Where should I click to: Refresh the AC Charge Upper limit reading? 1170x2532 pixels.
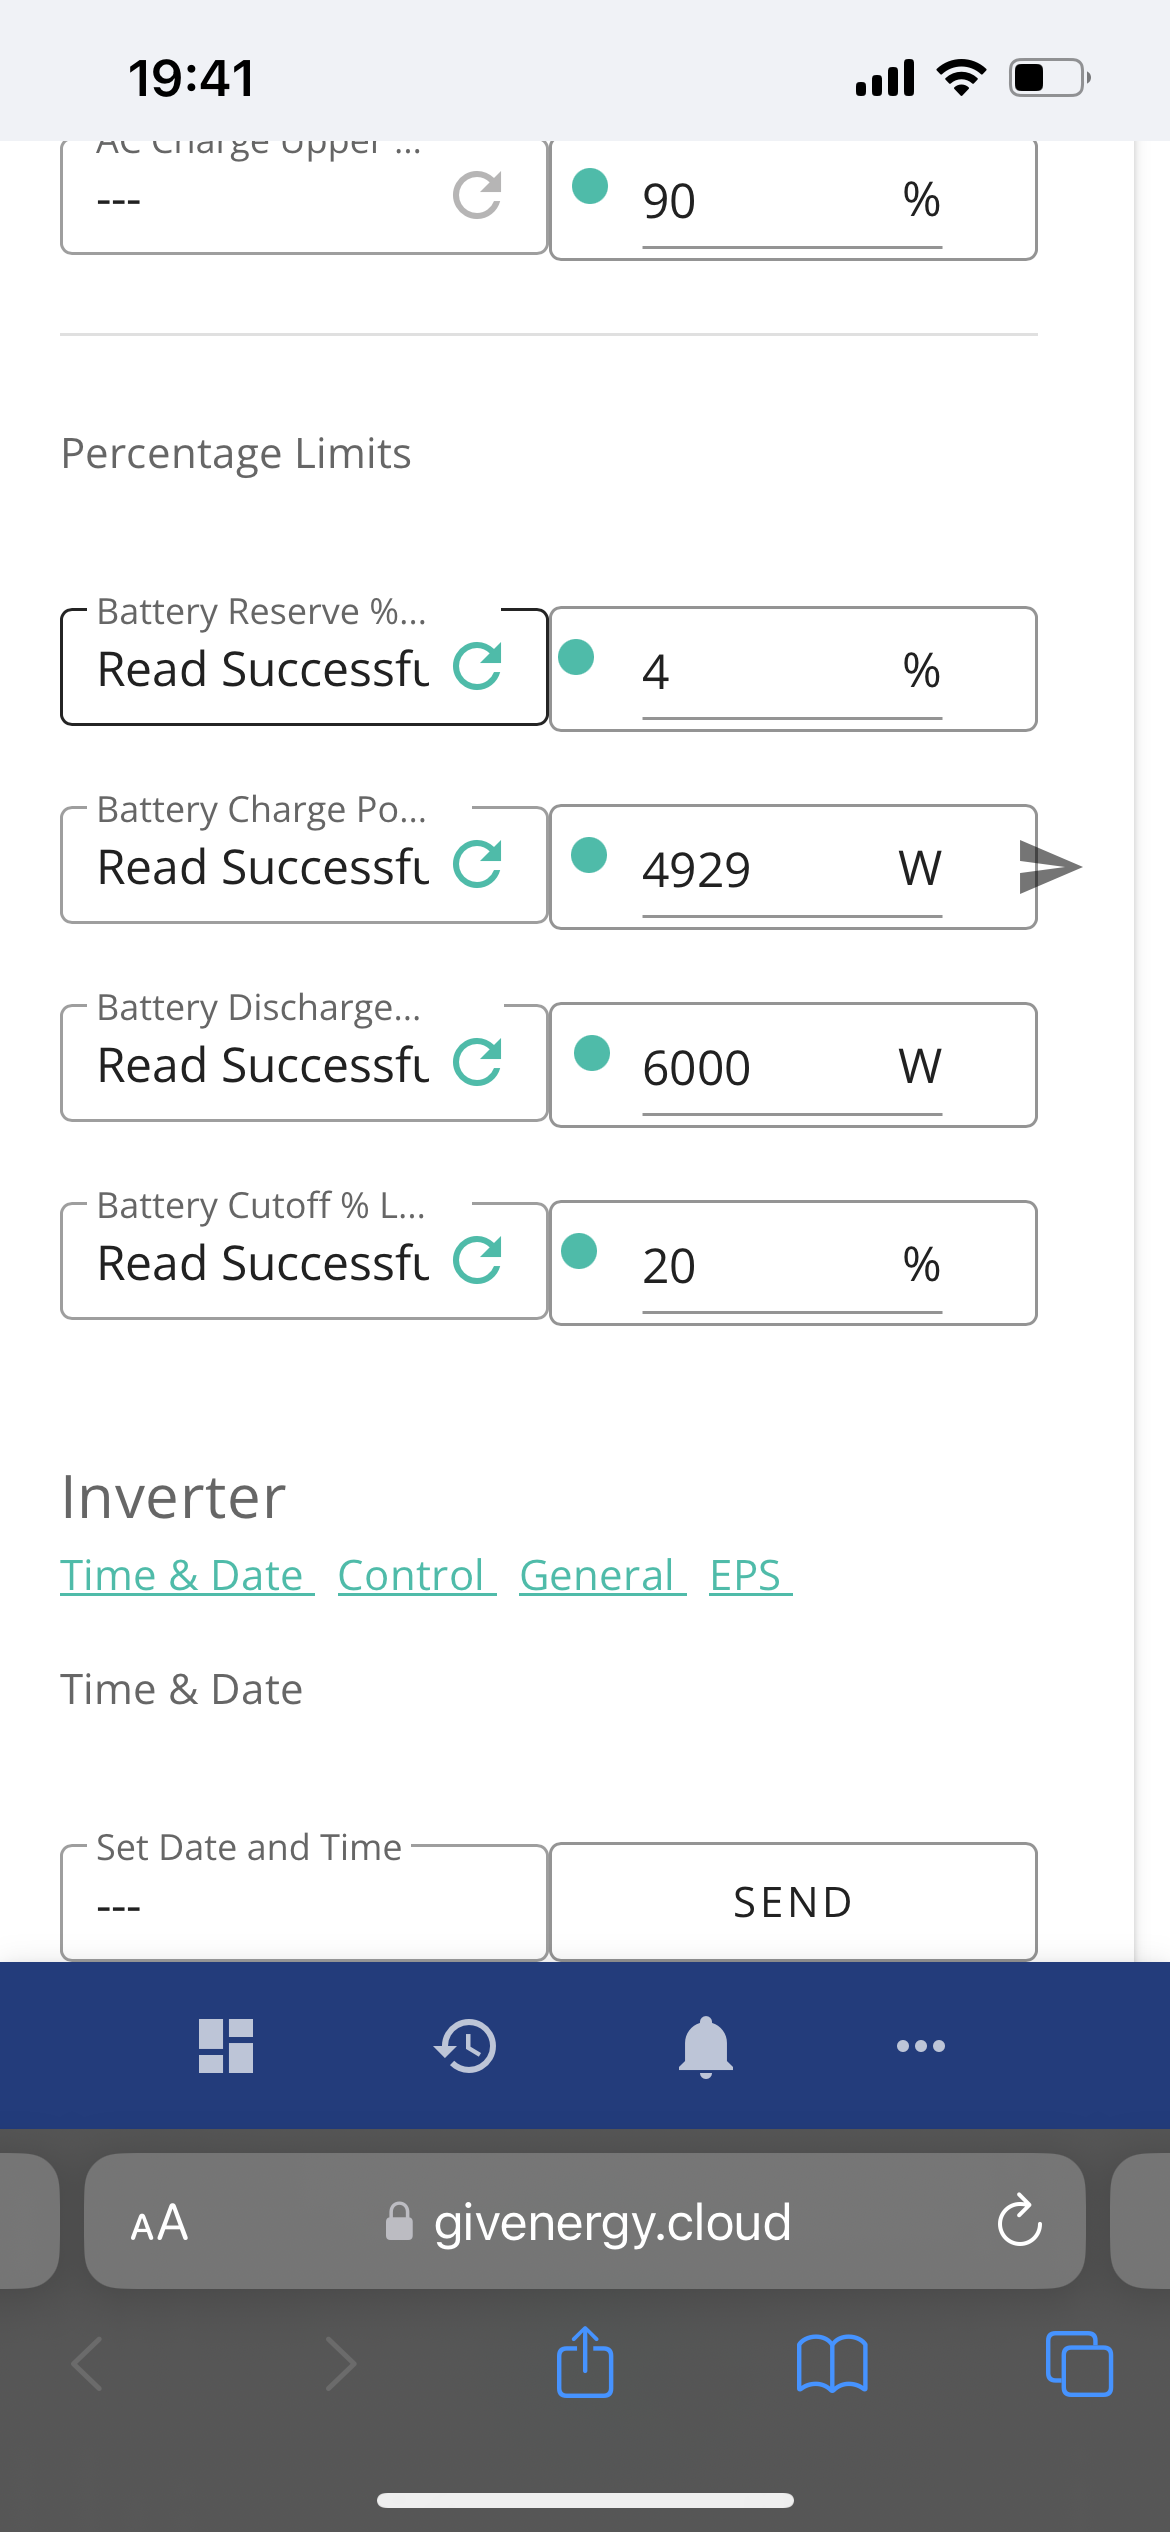477,195
